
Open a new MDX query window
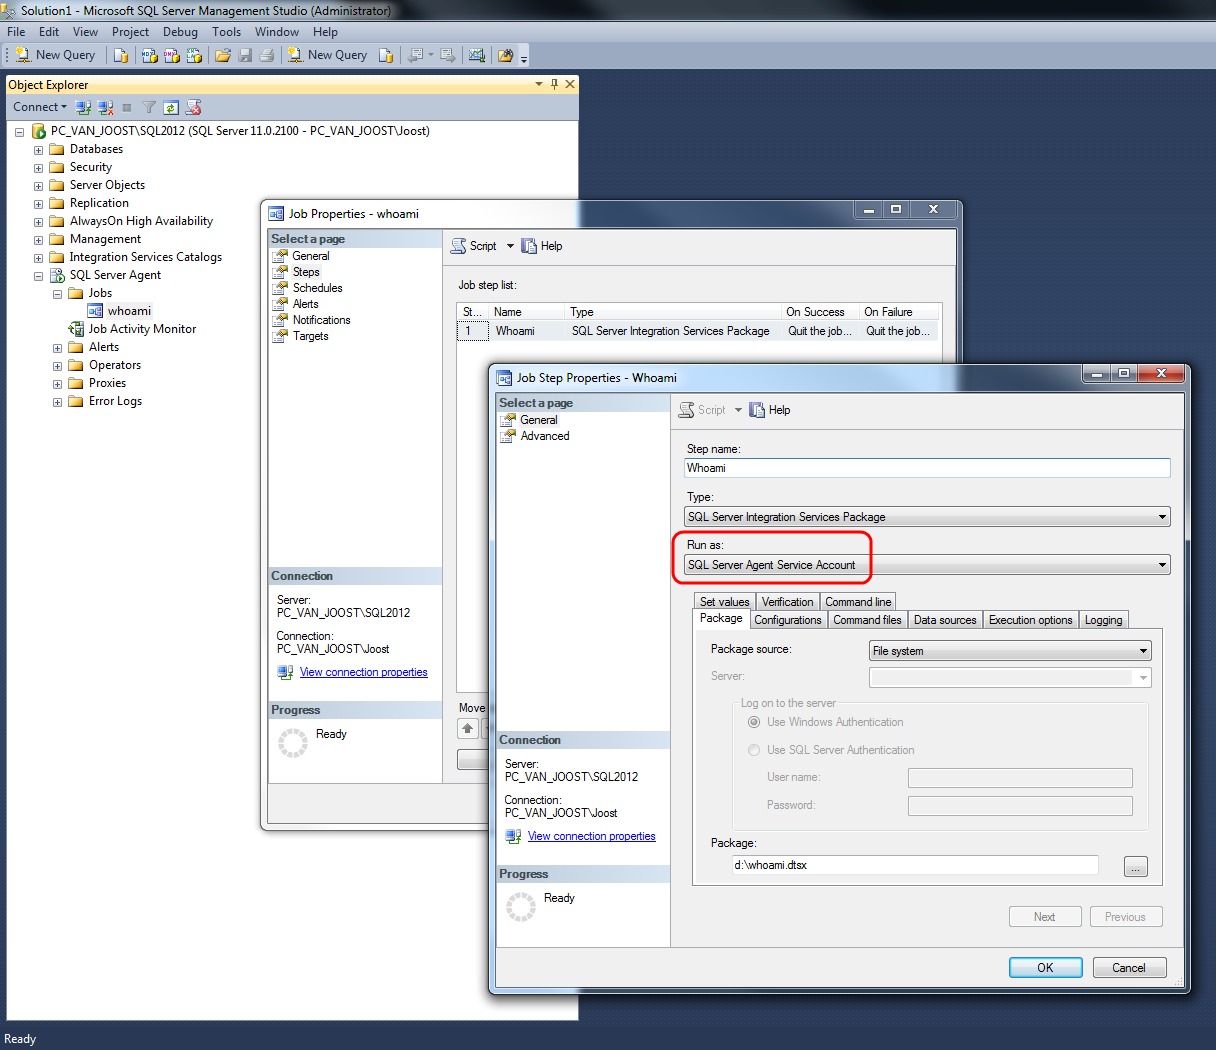(148, 55)
